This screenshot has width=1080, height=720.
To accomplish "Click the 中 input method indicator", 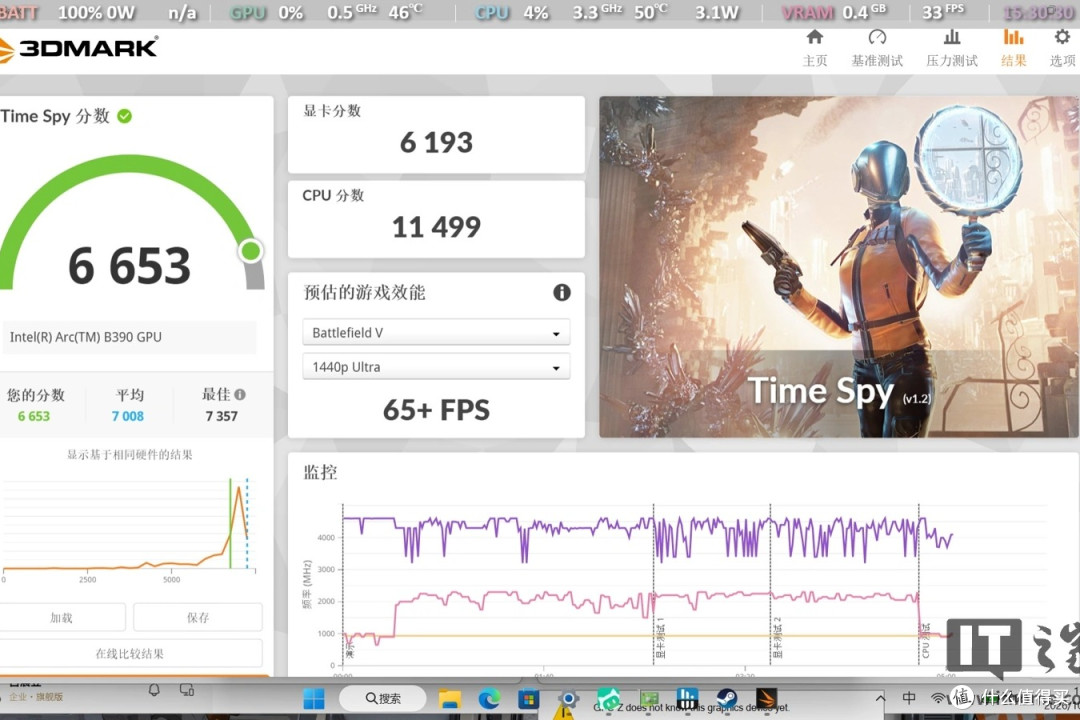I will 909,698.
